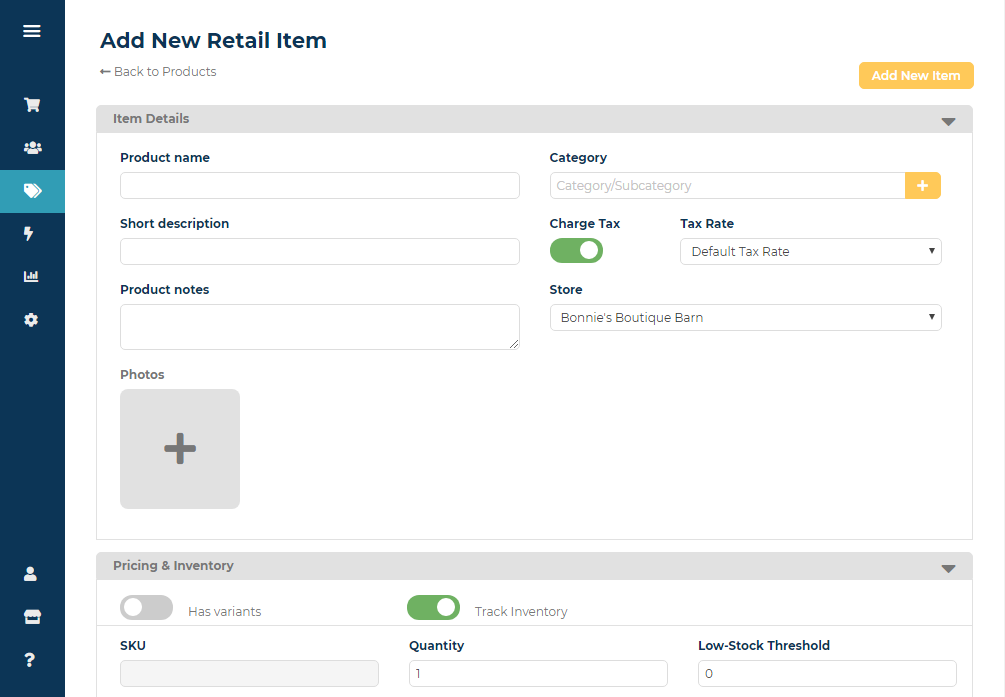
Task: Disable the Charge Tax toggle
Action: 576,251
